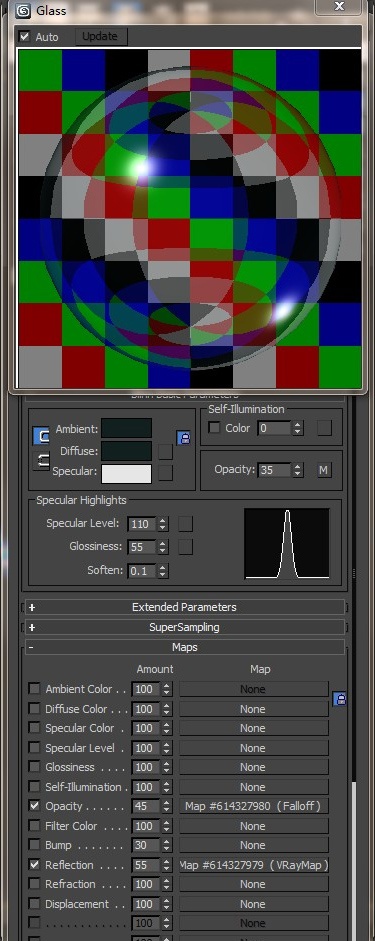Click the Diffuse map shortcut square button
Viewport: 375px width, 941px height.
165,451
